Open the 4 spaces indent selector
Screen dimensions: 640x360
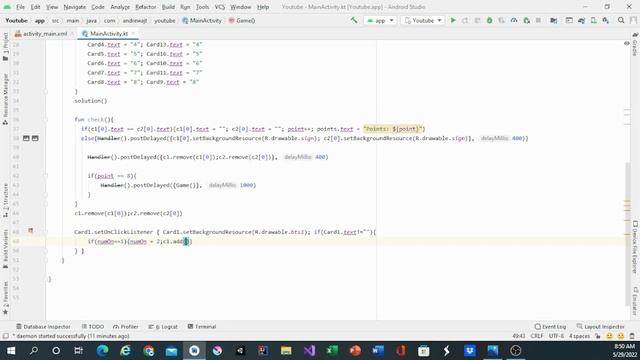[x=579, y=336]
